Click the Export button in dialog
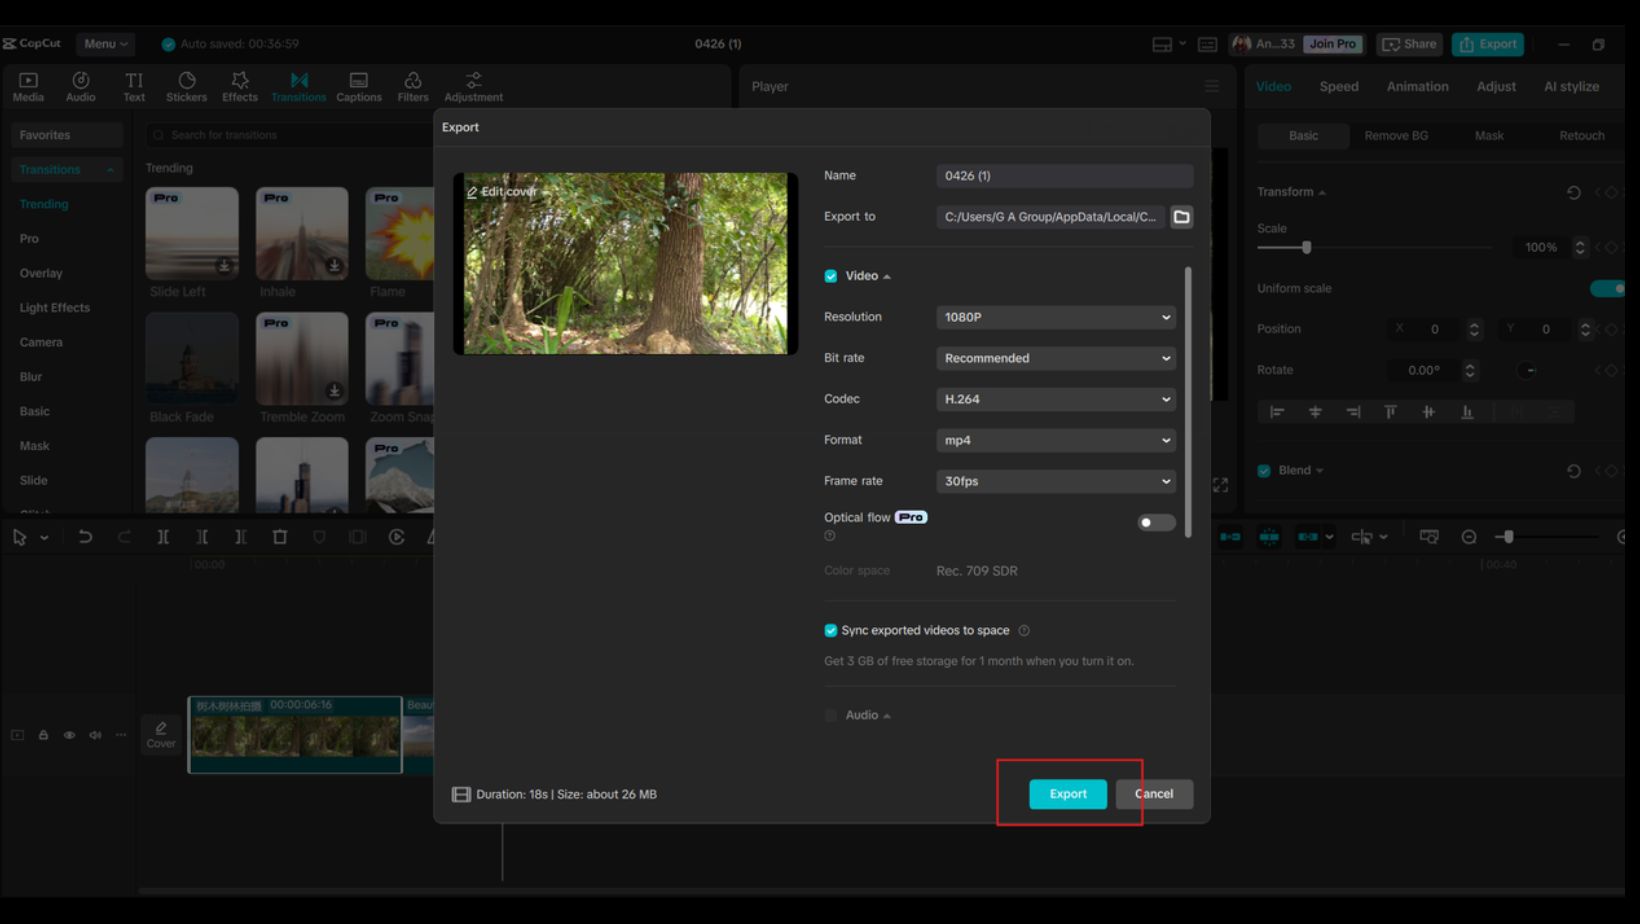This screenshot has height=924, width=1640. pos(1068,794)
